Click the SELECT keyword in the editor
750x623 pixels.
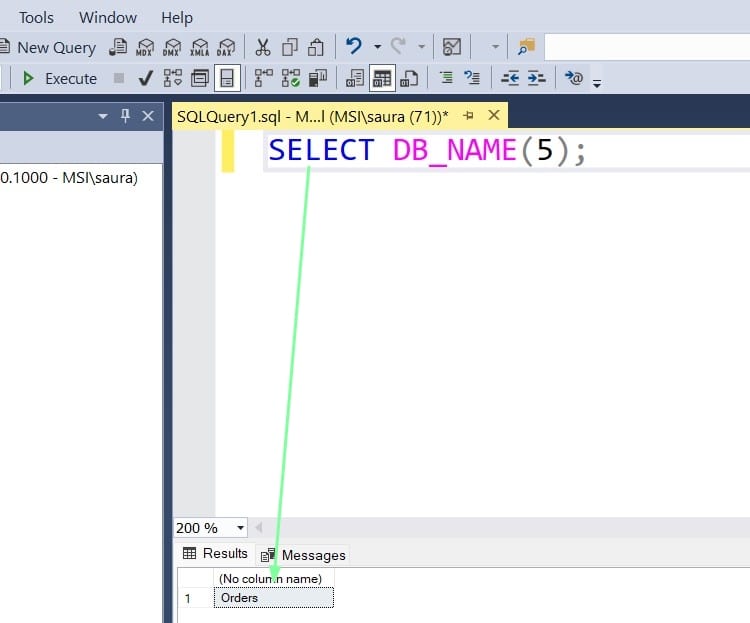point(321,150)
